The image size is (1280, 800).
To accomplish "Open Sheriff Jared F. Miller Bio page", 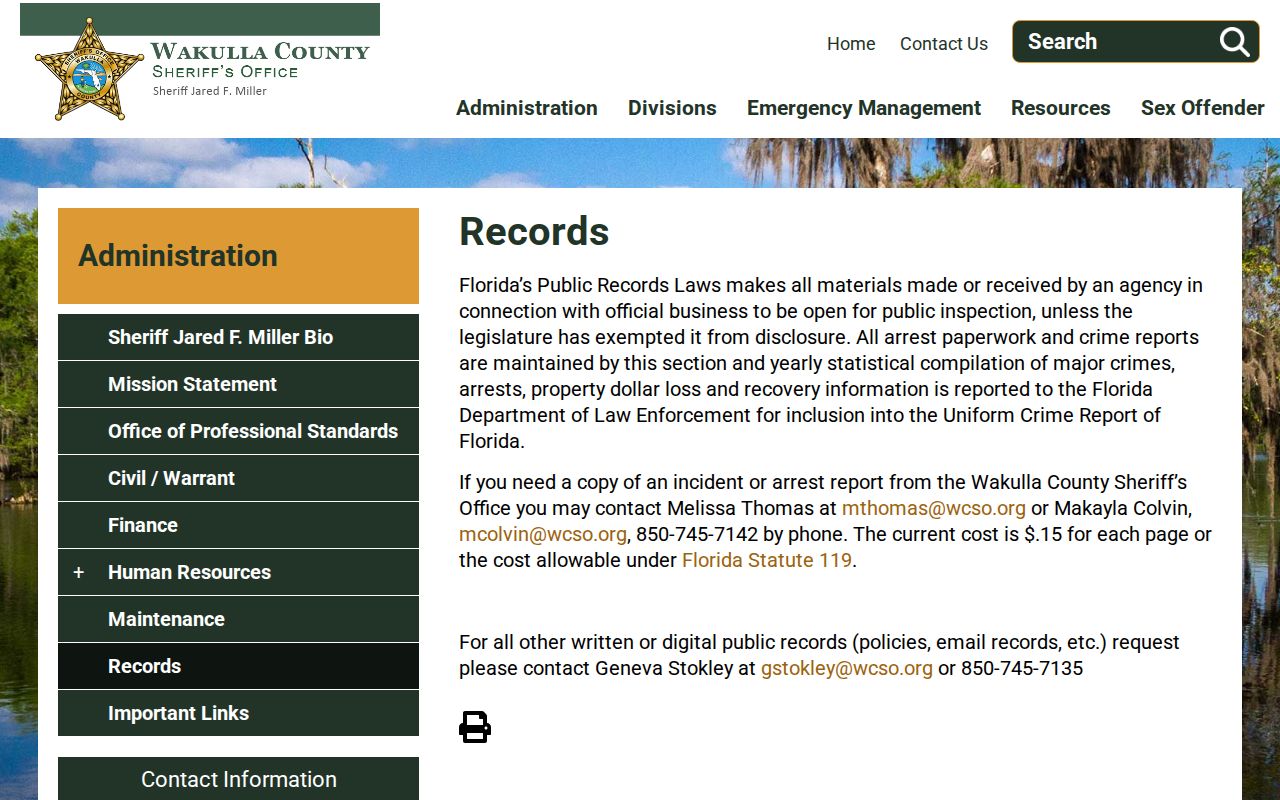I will pos(238,337).
